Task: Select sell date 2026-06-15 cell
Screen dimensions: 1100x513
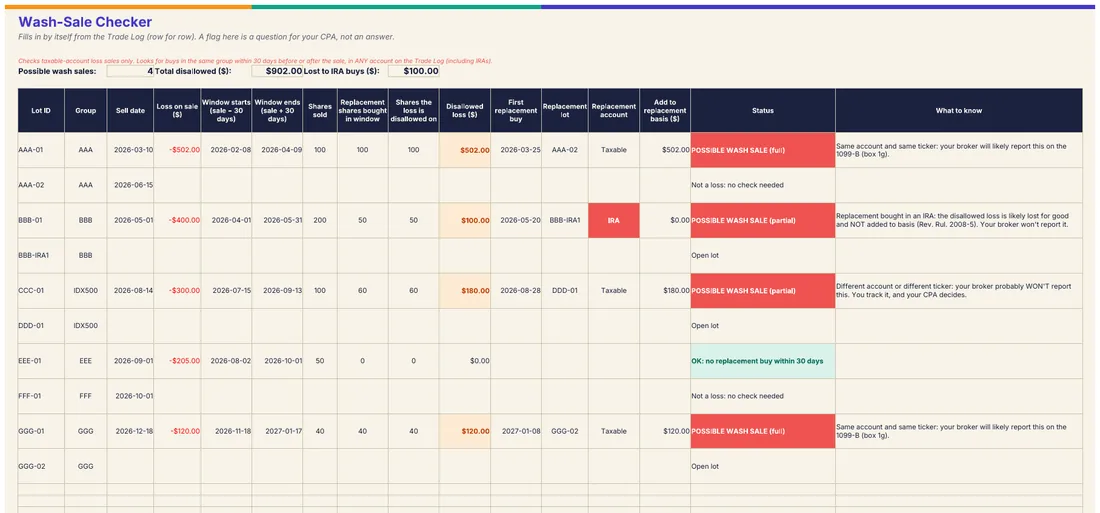Action: tap(130, 185)
